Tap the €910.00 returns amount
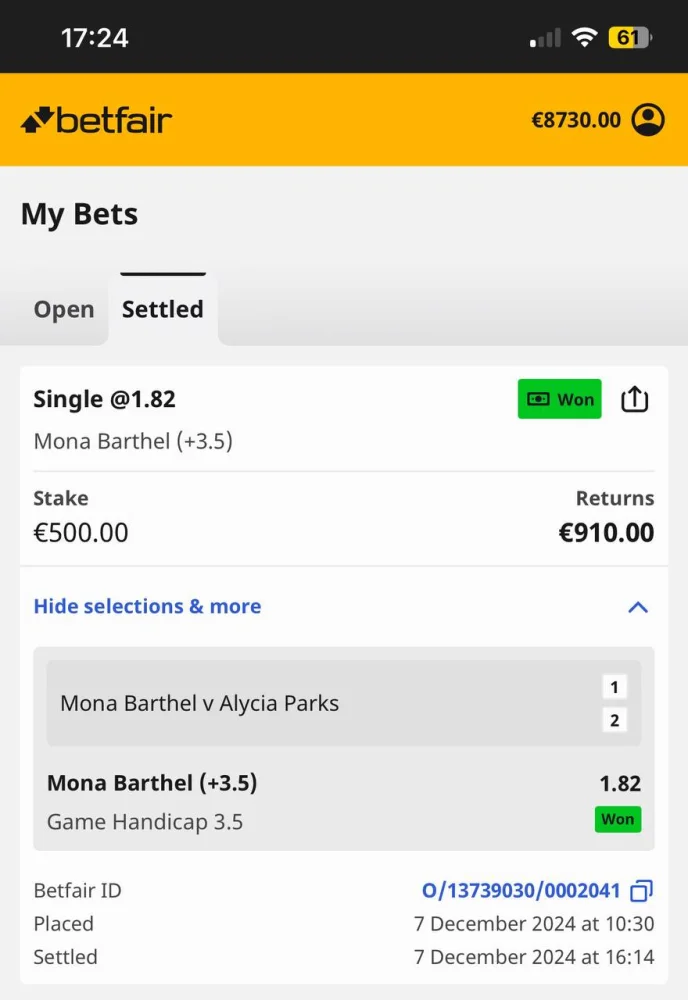 coord(606,532)
